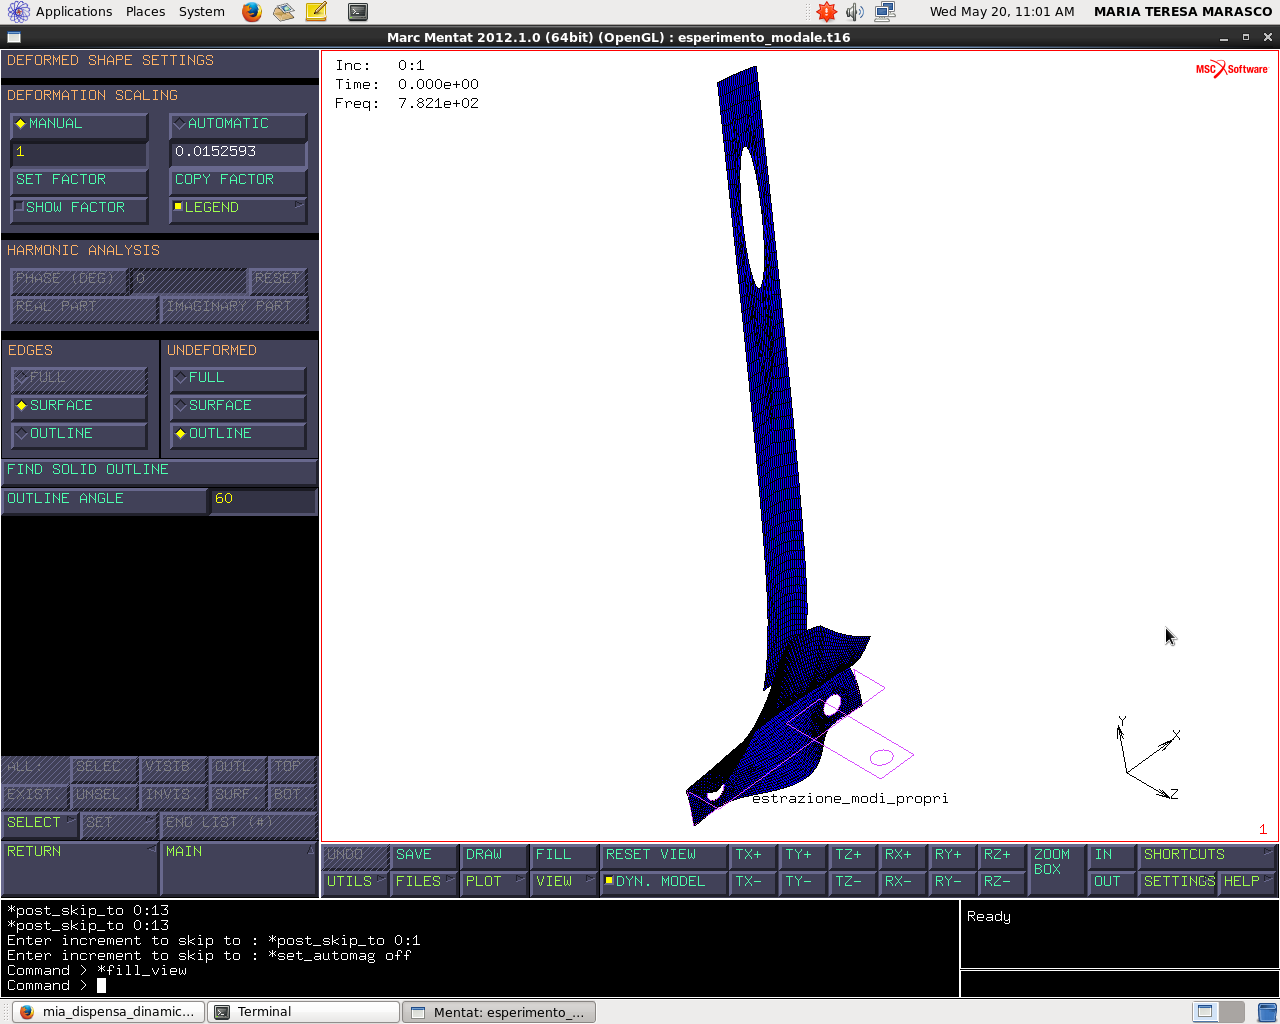The image size is (1280, 1024).
Task: Click RESET VIEW
Action: point(663,855)
